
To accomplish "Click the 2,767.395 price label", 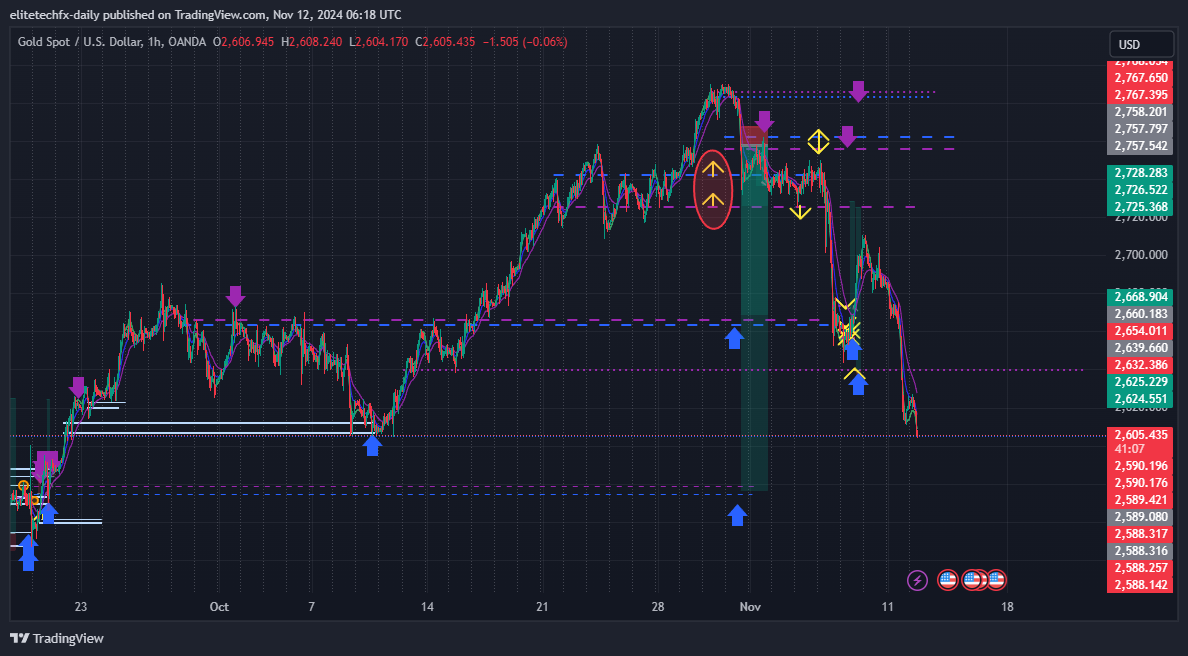I will click(1141, 95).
